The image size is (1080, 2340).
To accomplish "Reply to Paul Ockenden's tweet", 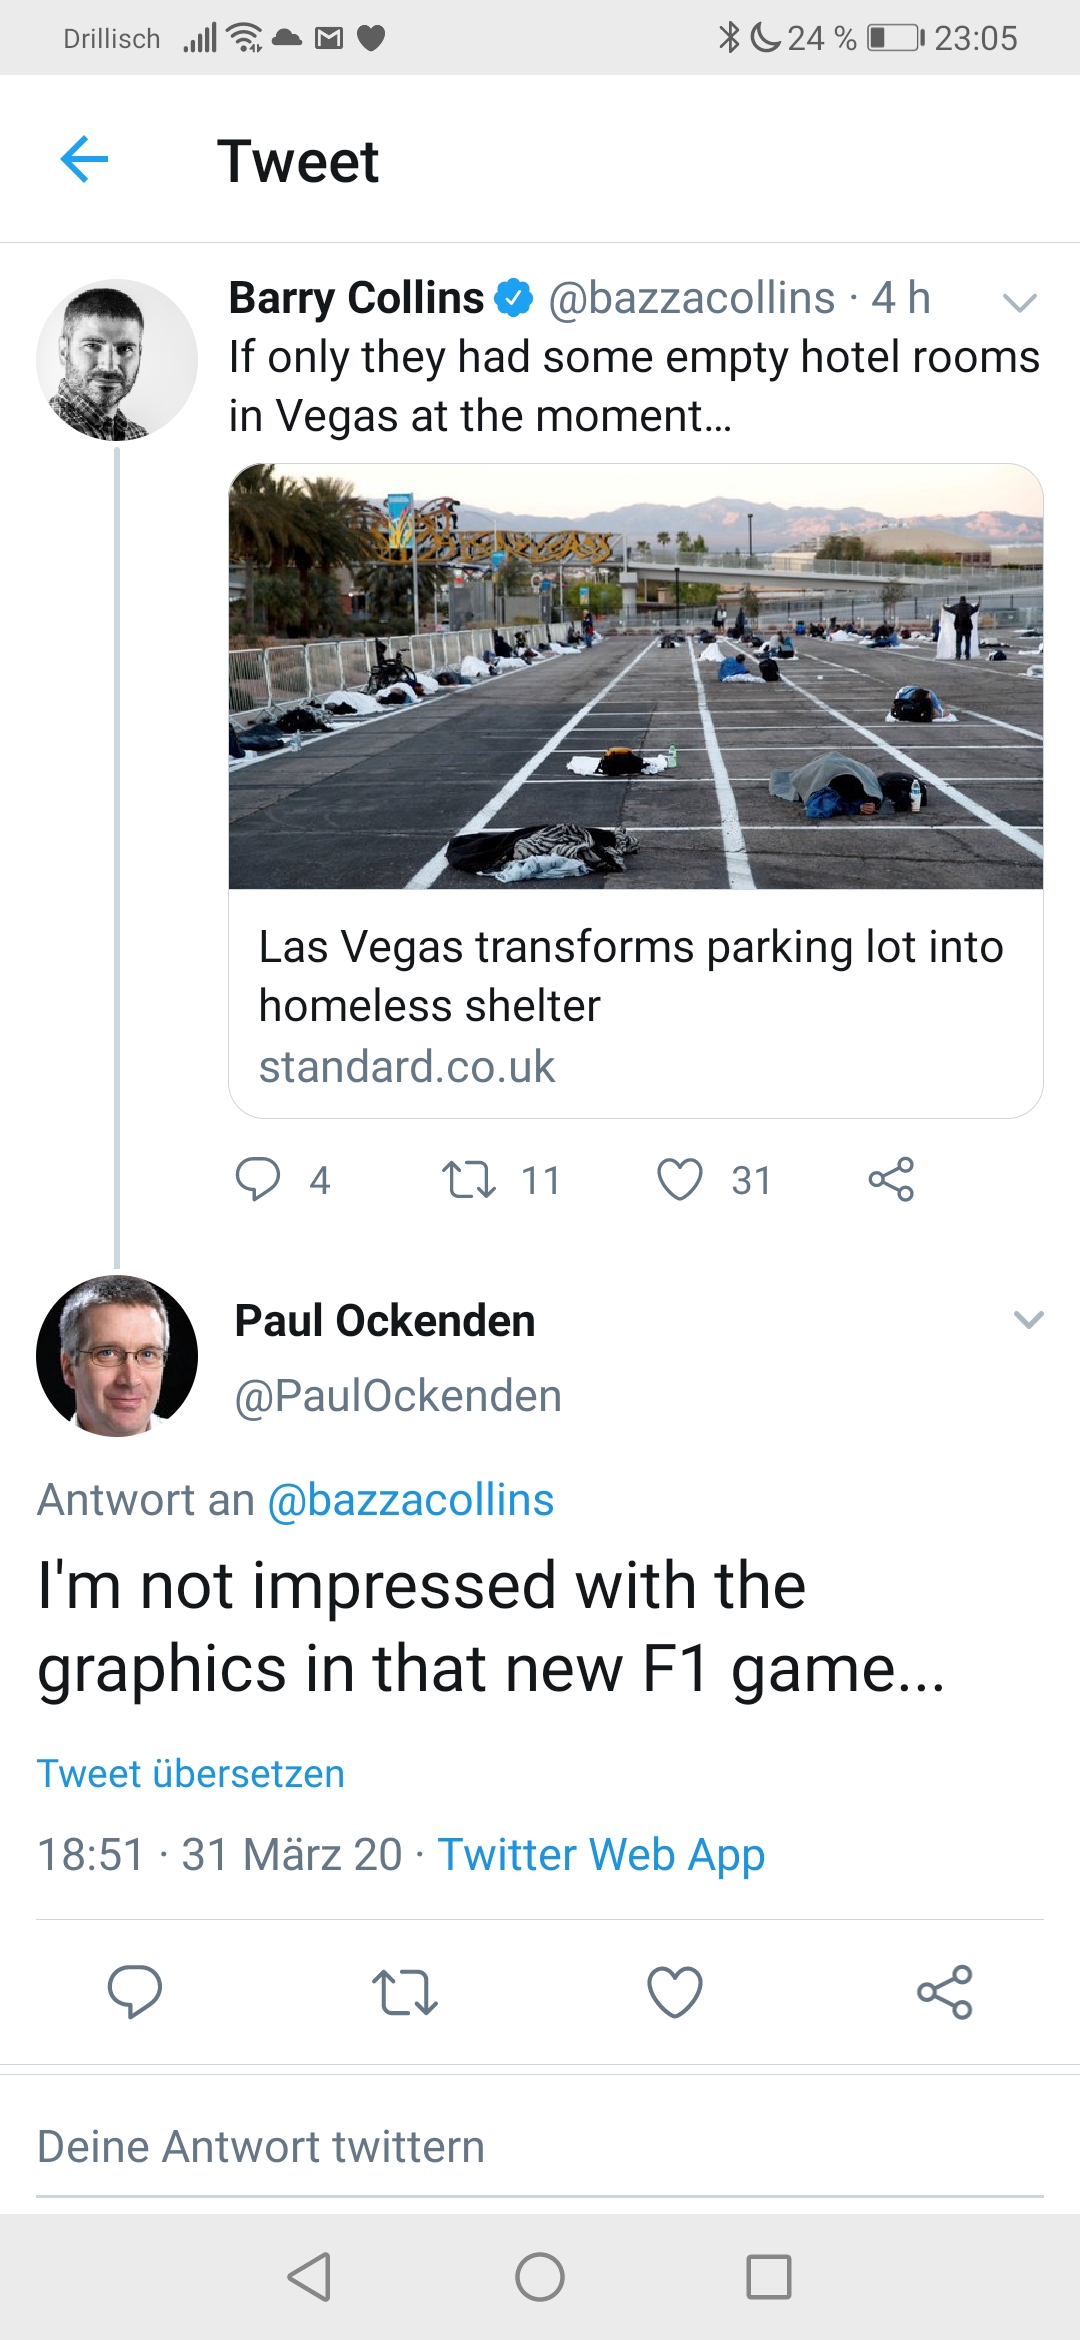I will [x=135, y=1991].
